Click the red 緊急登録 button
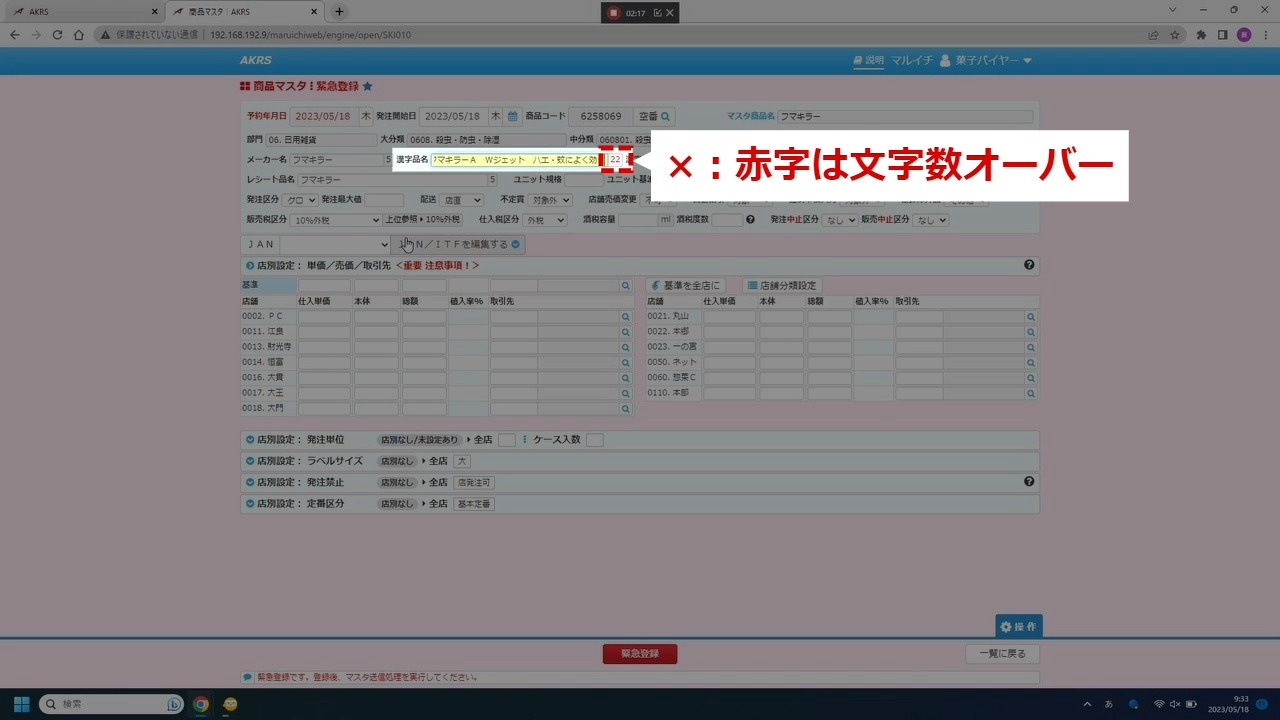The height and width of the screenshot is (720, 1280). click(639, 654)
